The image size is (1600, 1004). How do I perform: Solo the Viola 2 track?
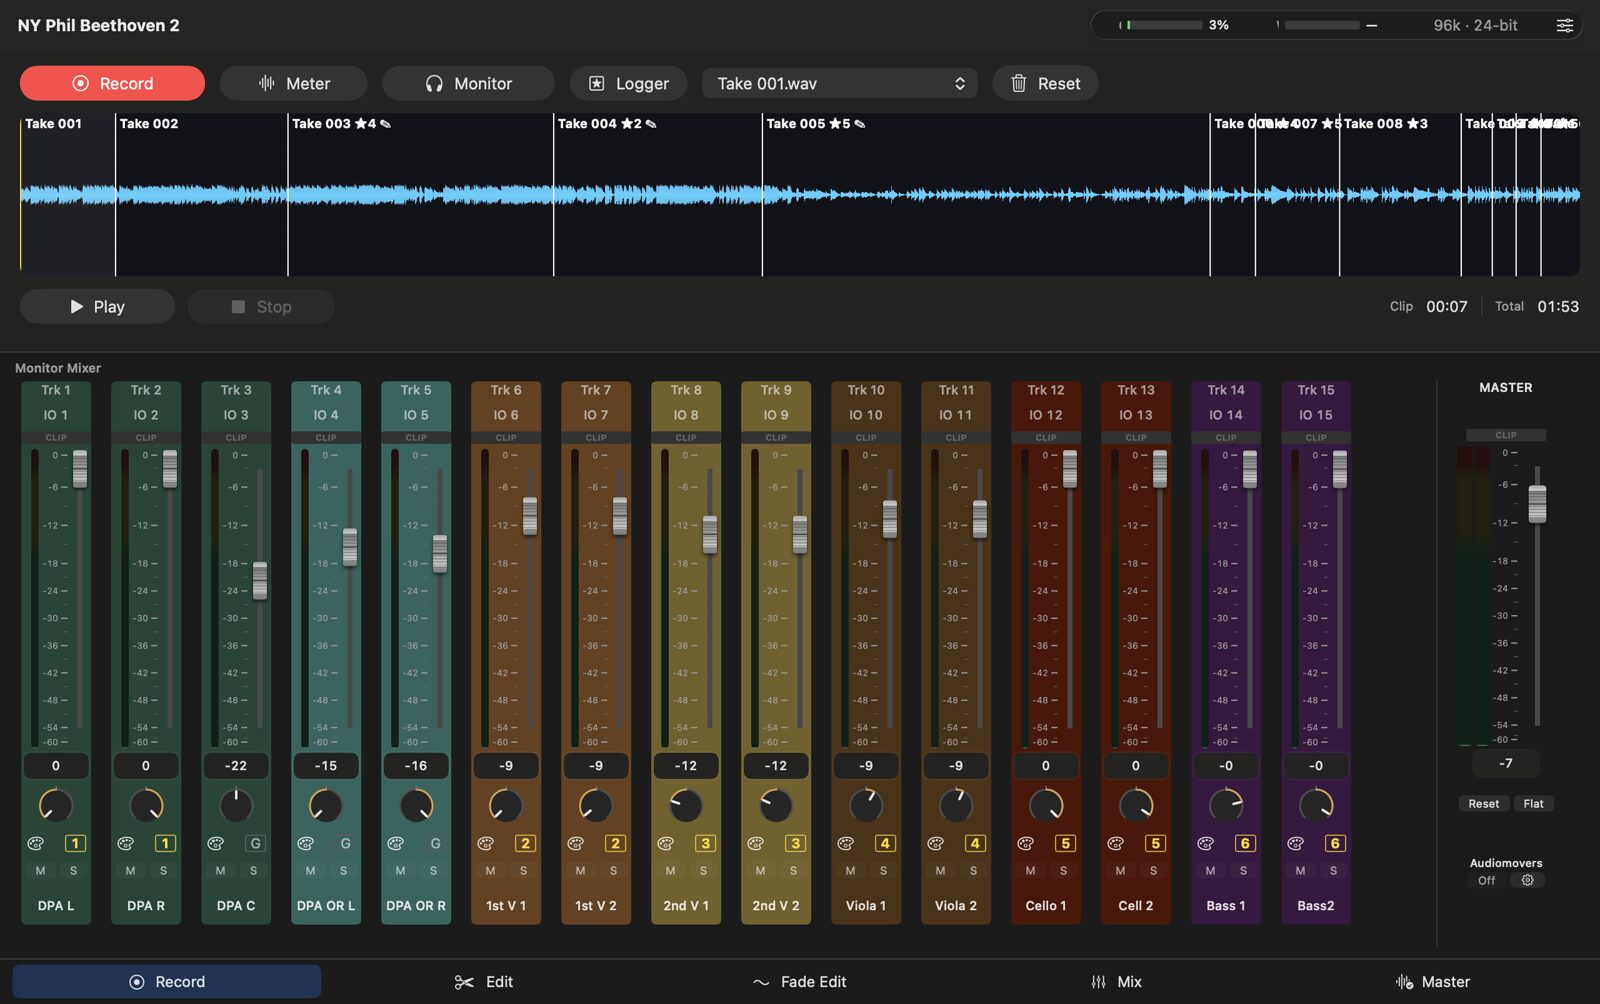coord(973,871)
